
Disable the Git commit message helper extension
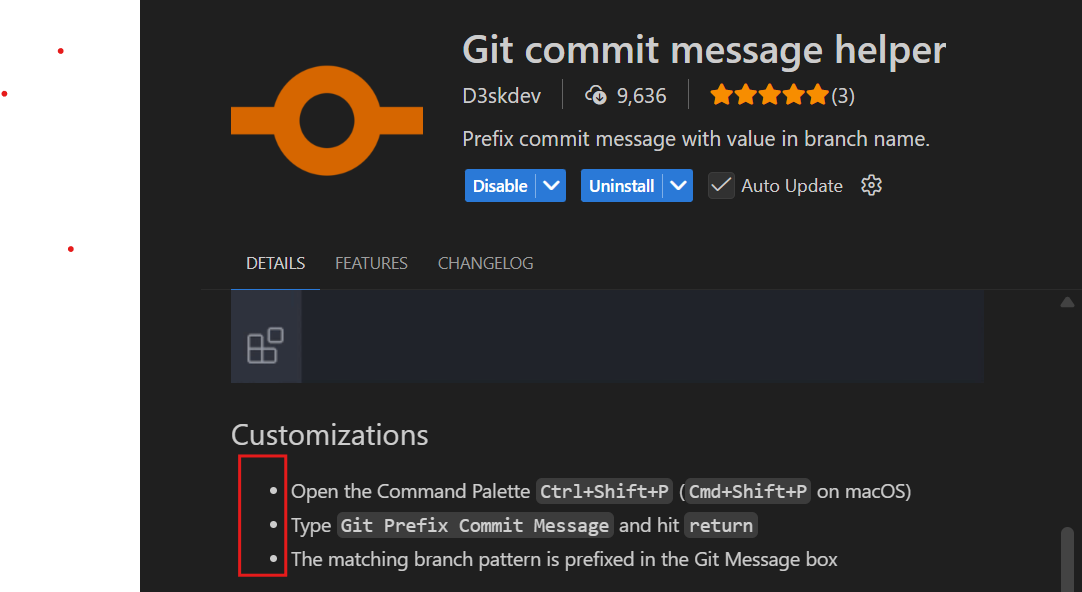tap(500, 186)
